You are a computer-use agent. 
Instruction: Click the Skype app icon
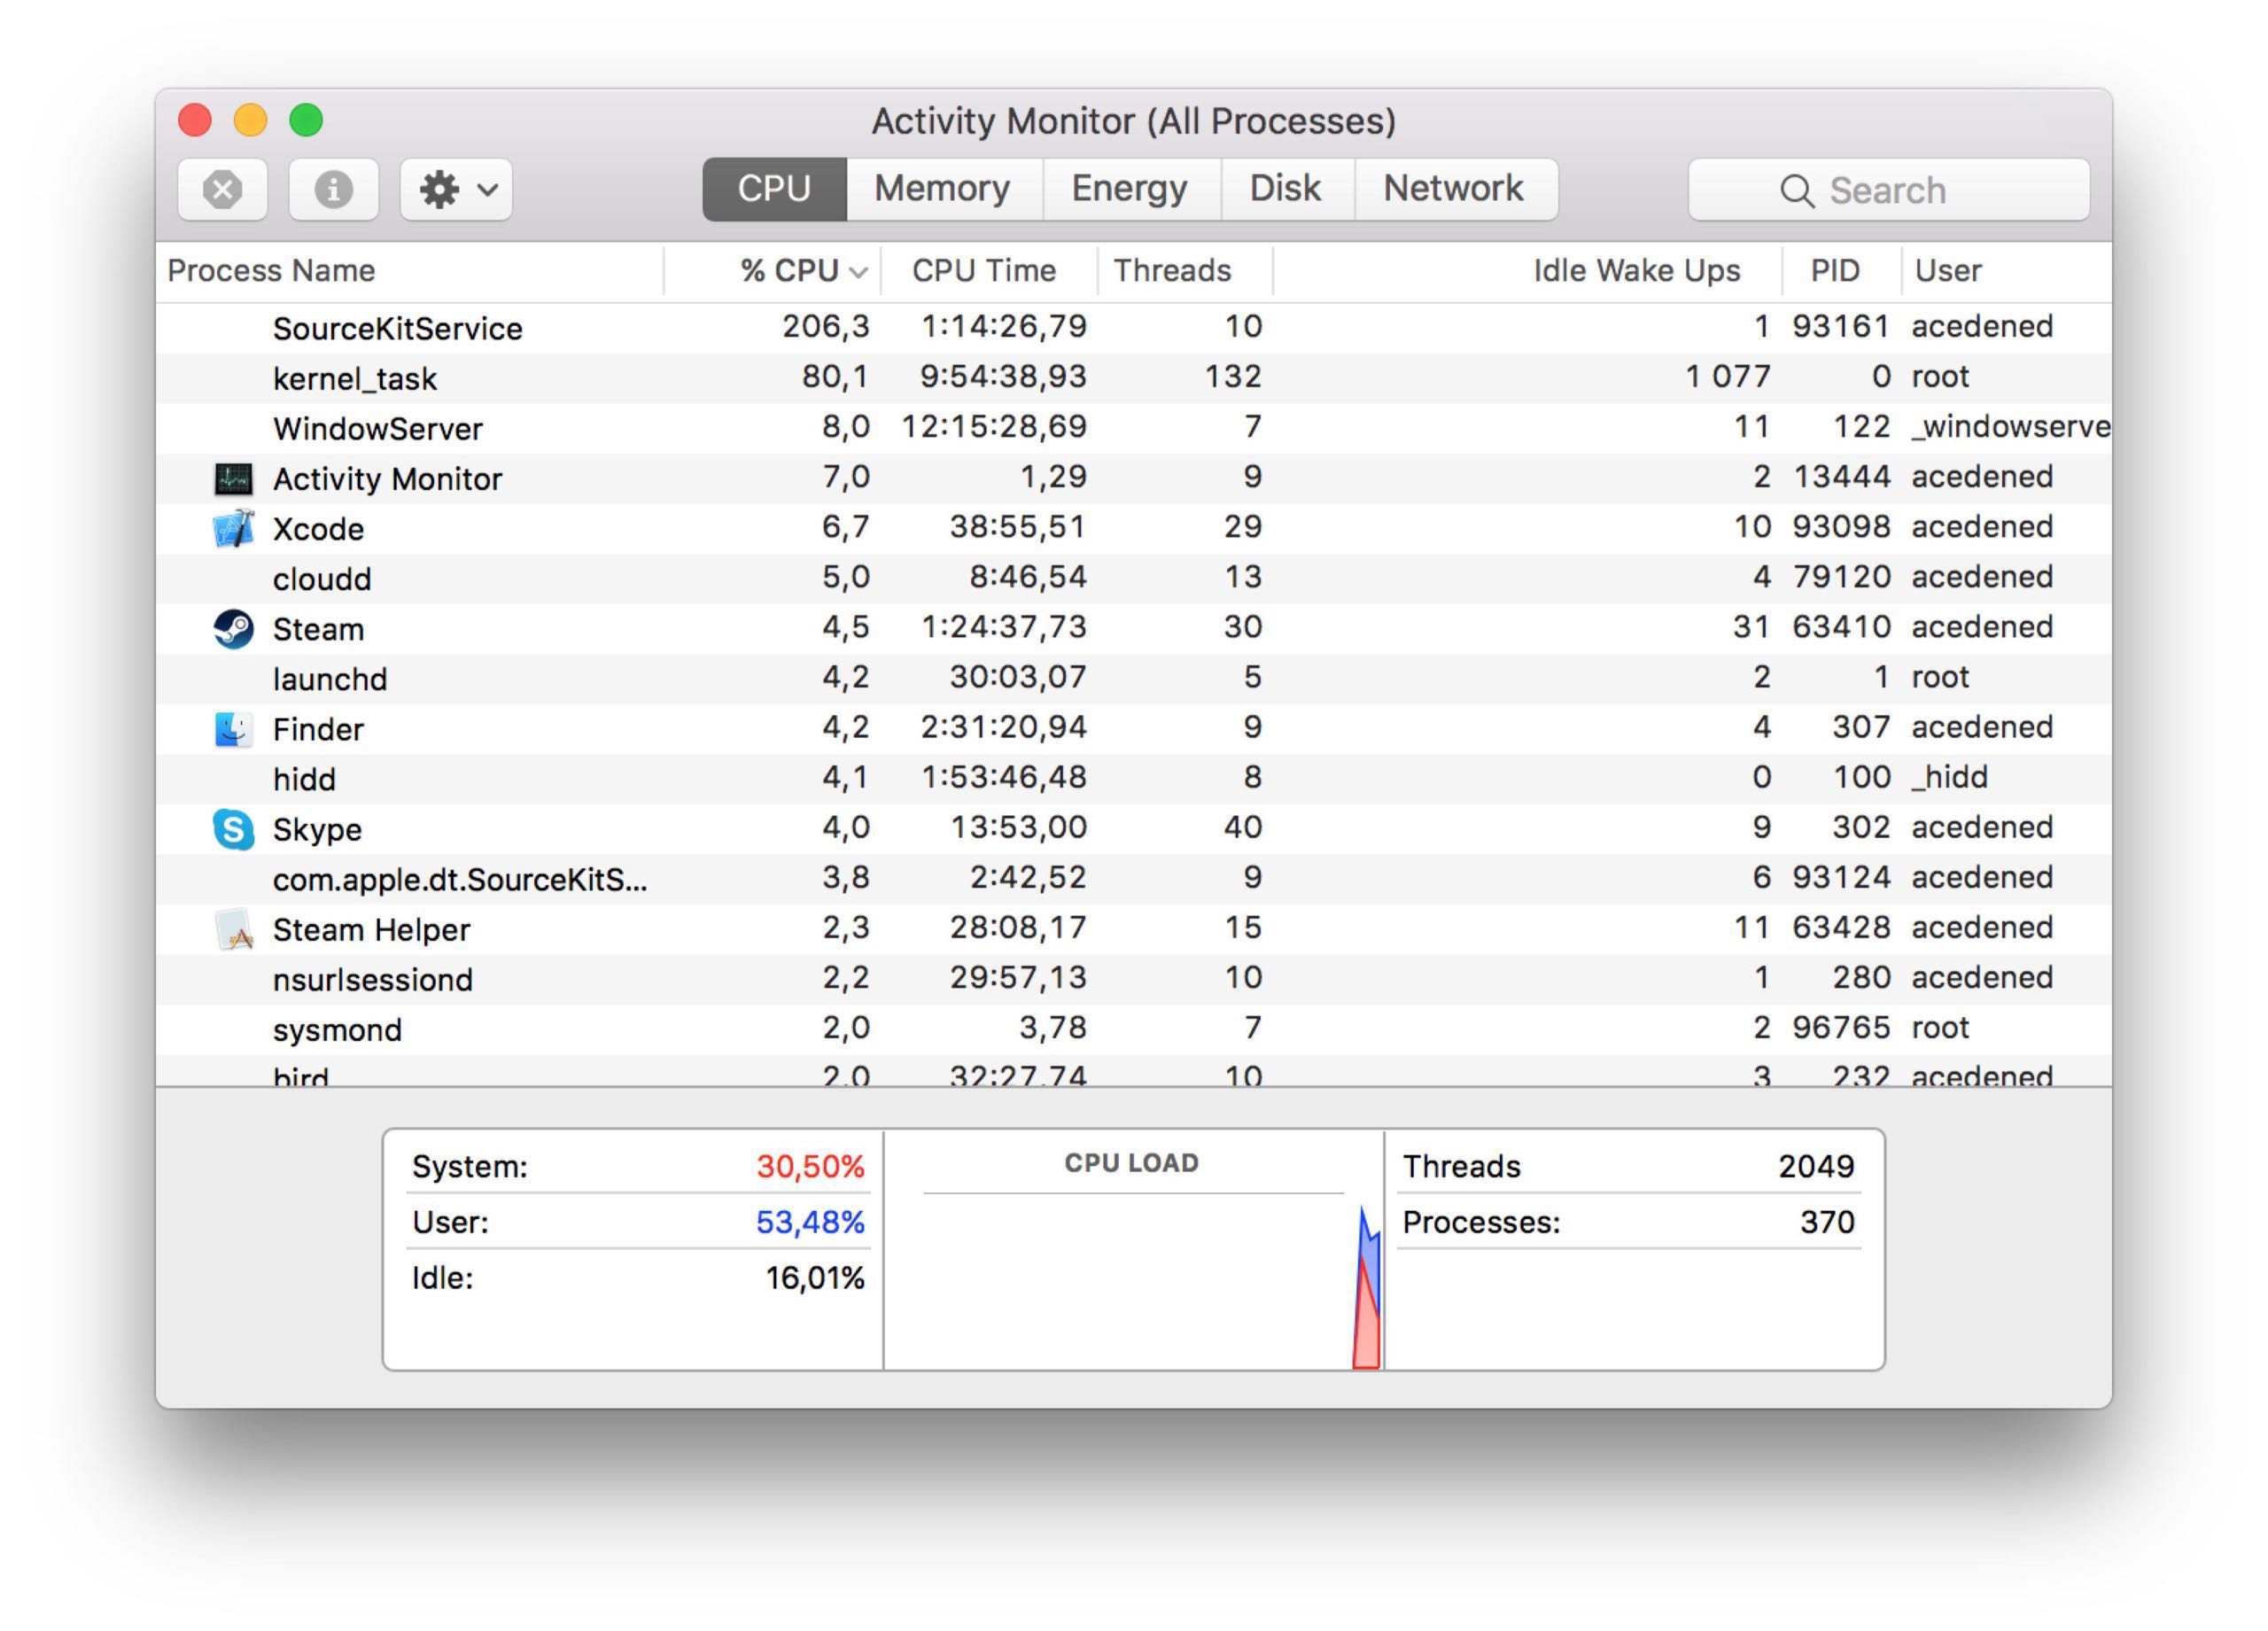pos(233,829)
